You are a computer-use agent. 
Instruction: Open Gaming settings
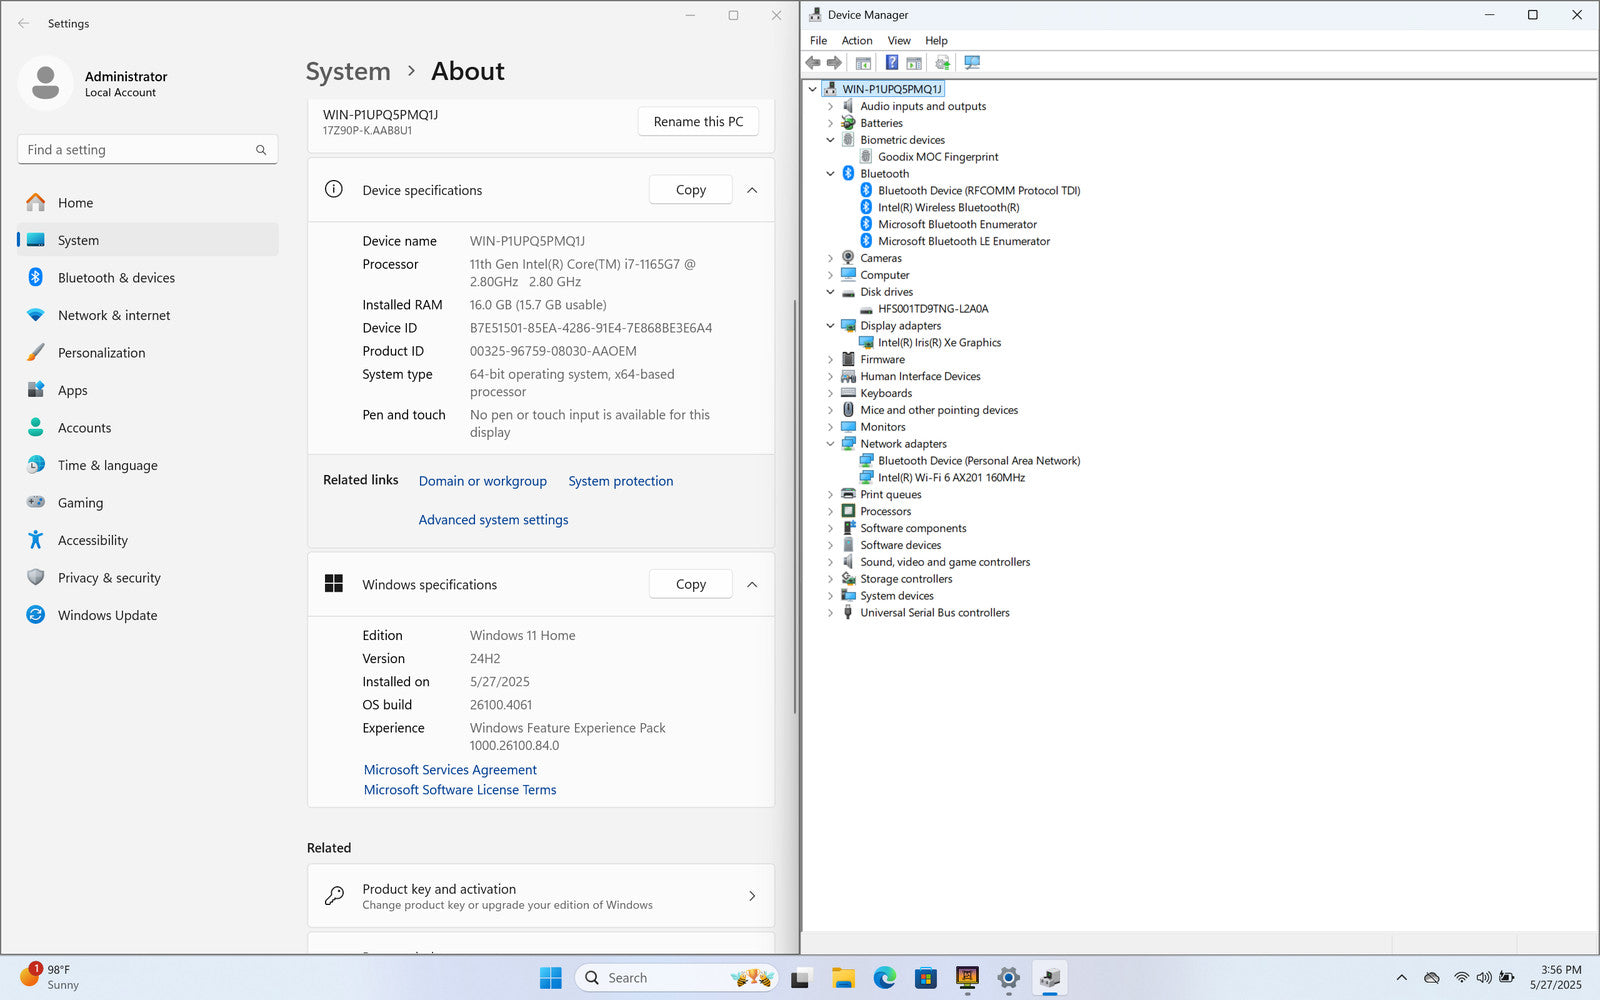pos(148,503)
